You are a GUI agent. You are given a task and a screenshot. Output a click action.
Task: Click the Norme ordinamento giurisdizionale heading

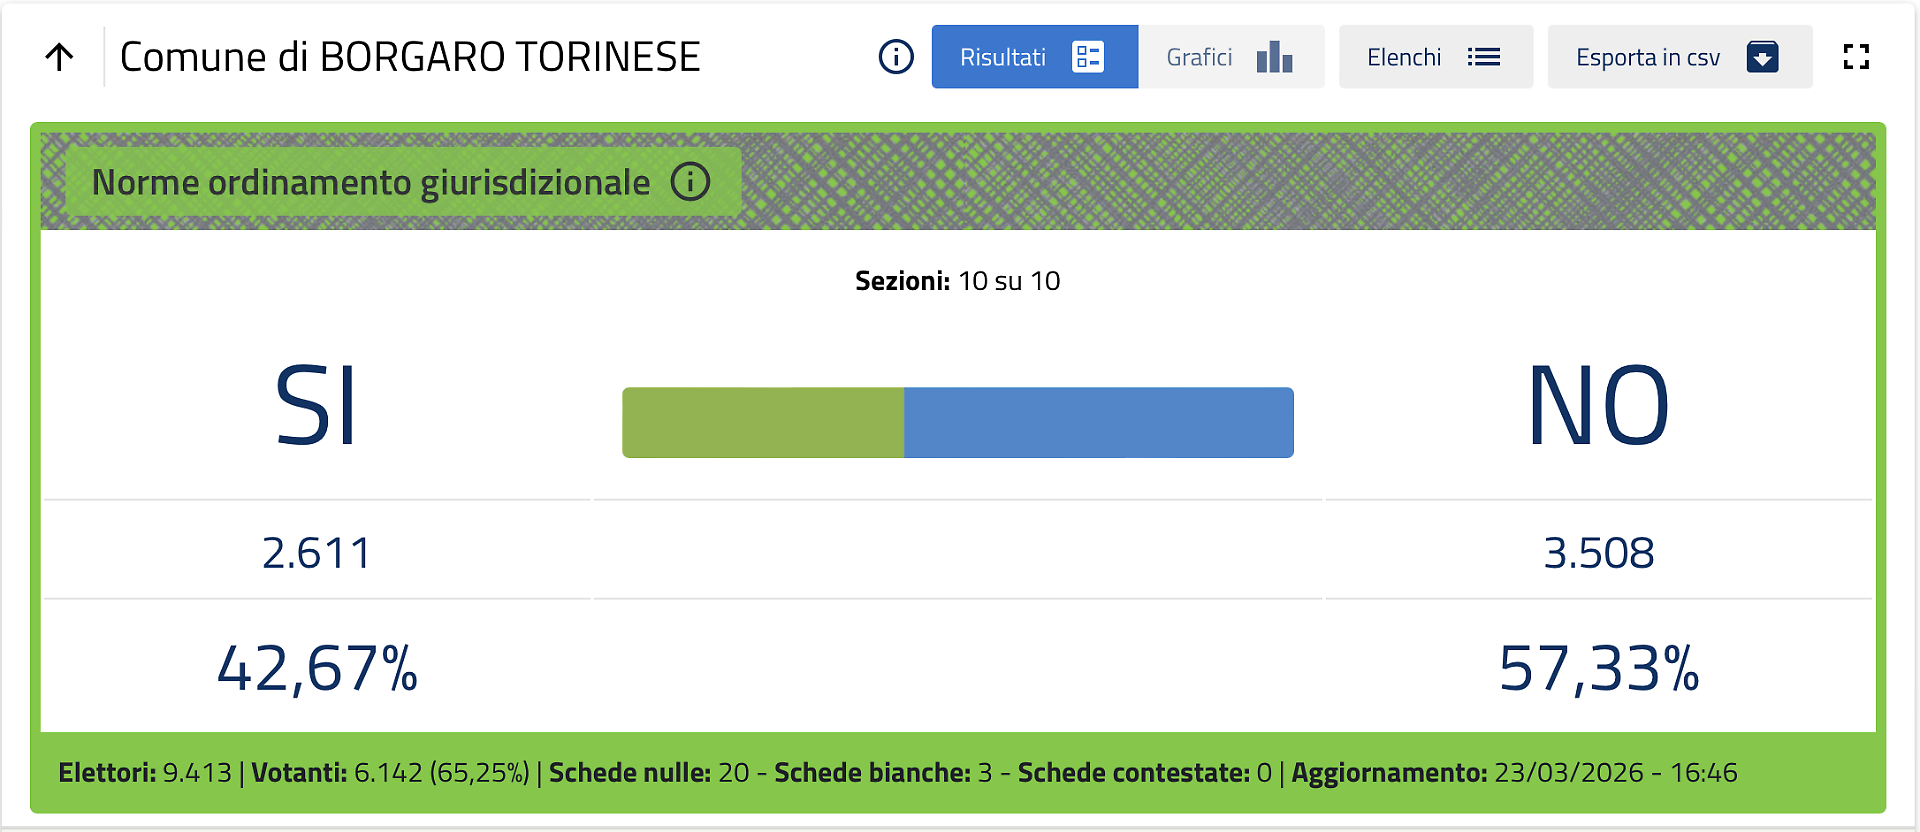click(371, 182)
